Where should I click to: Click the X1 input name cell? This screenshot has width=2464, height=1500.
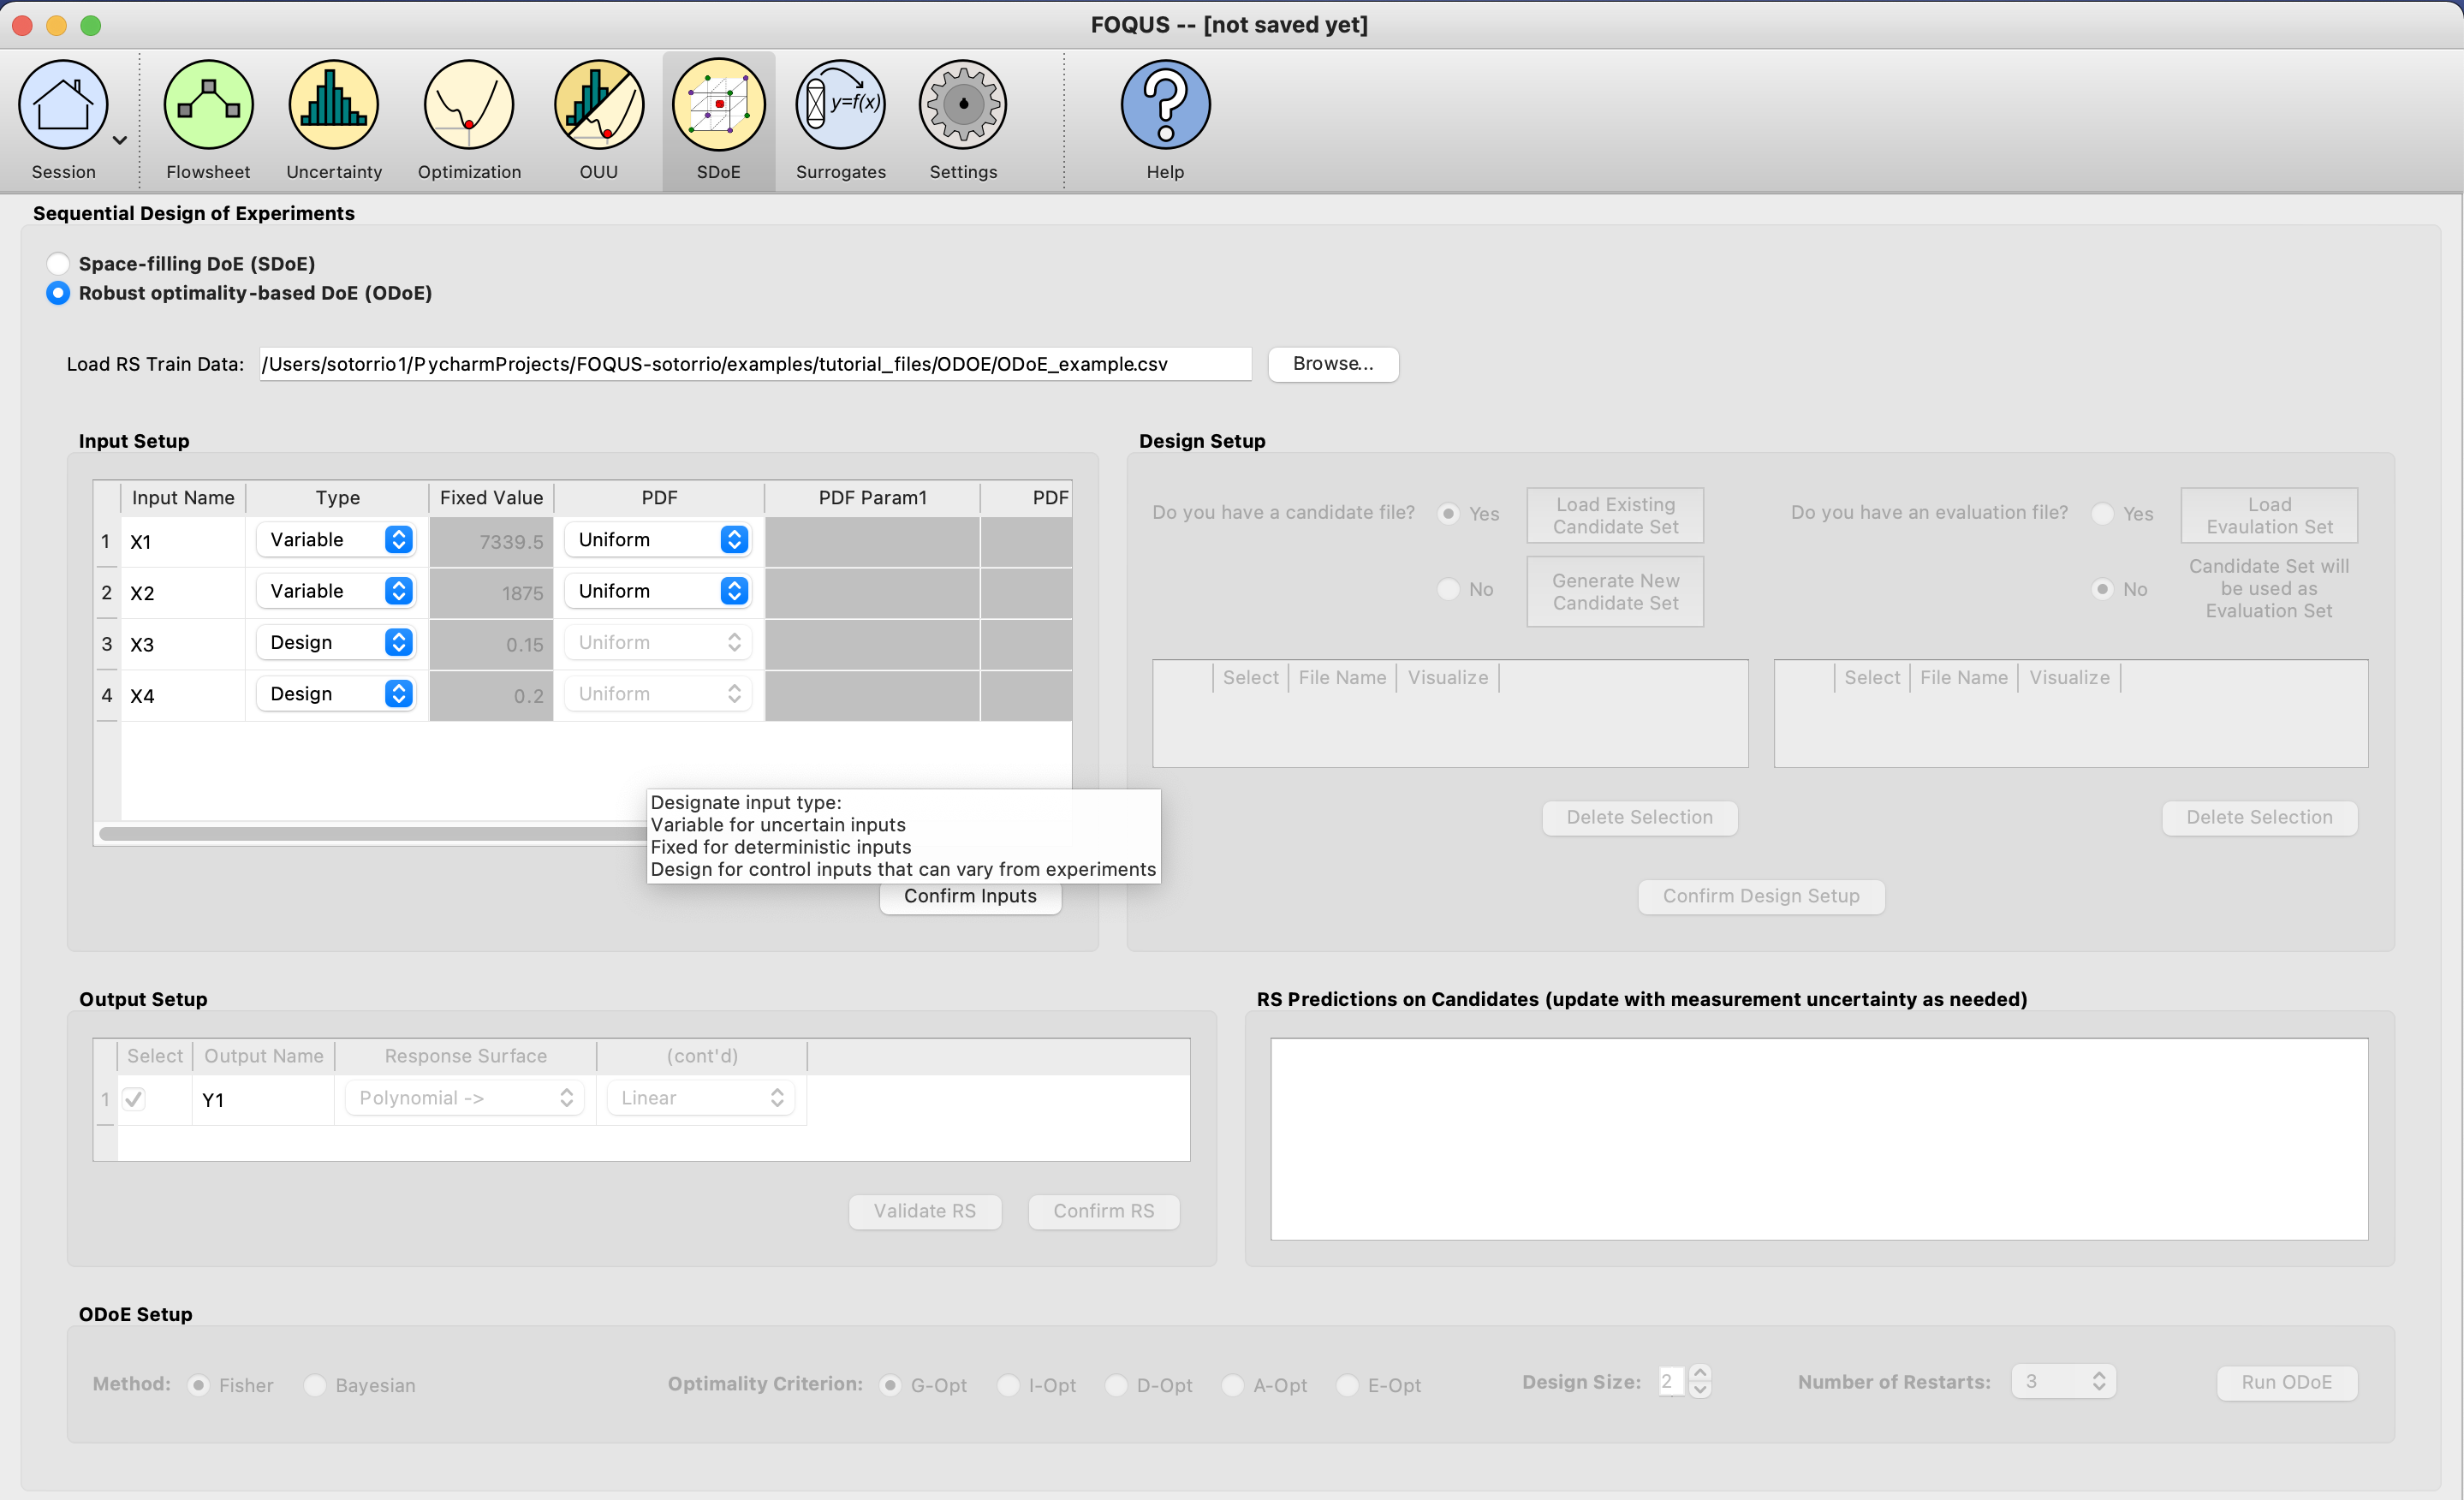(183, 542)
